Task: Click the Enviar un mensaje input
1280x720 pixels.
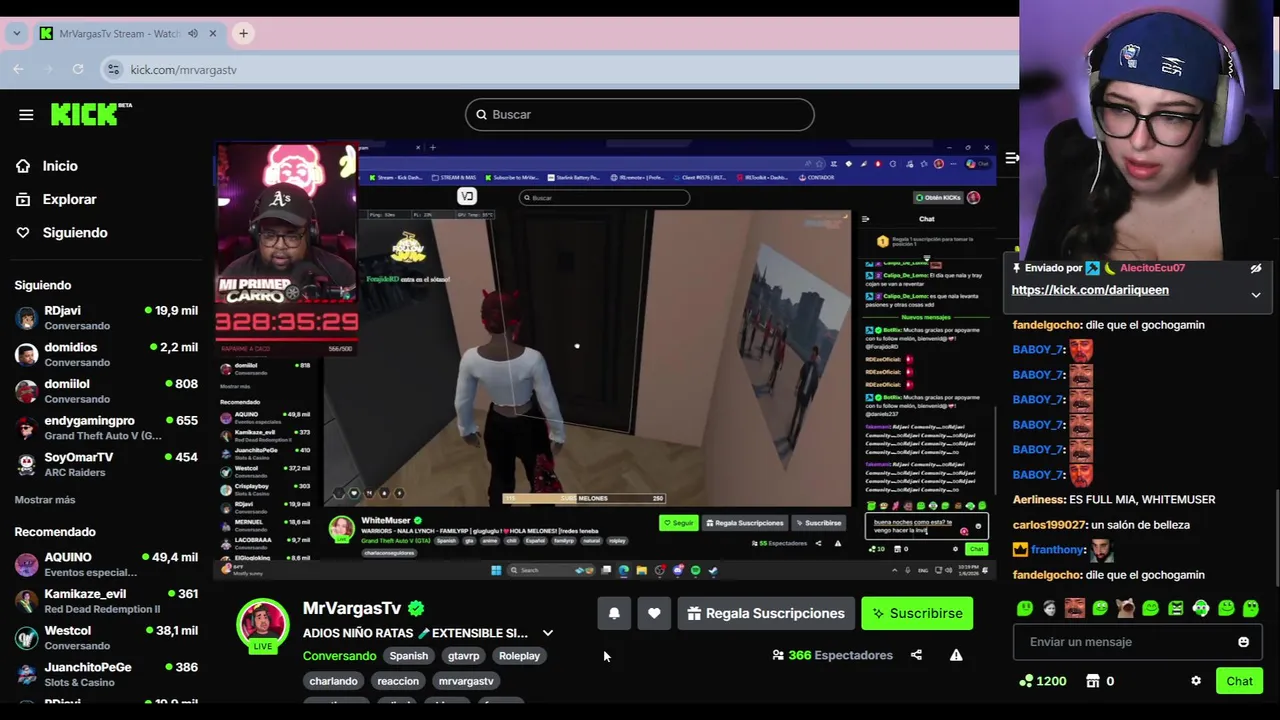Action: [1138, 642]
